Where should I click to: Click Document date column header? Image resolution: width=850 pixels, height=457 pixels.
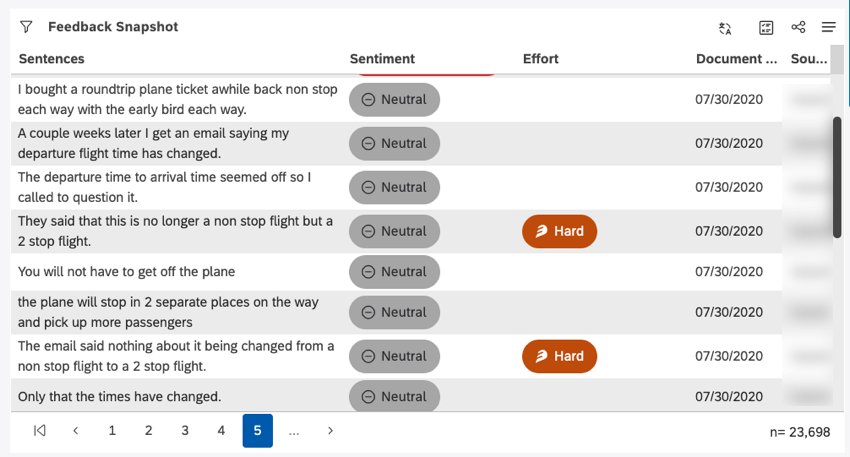pyautogui.click(x=736, y=59)
